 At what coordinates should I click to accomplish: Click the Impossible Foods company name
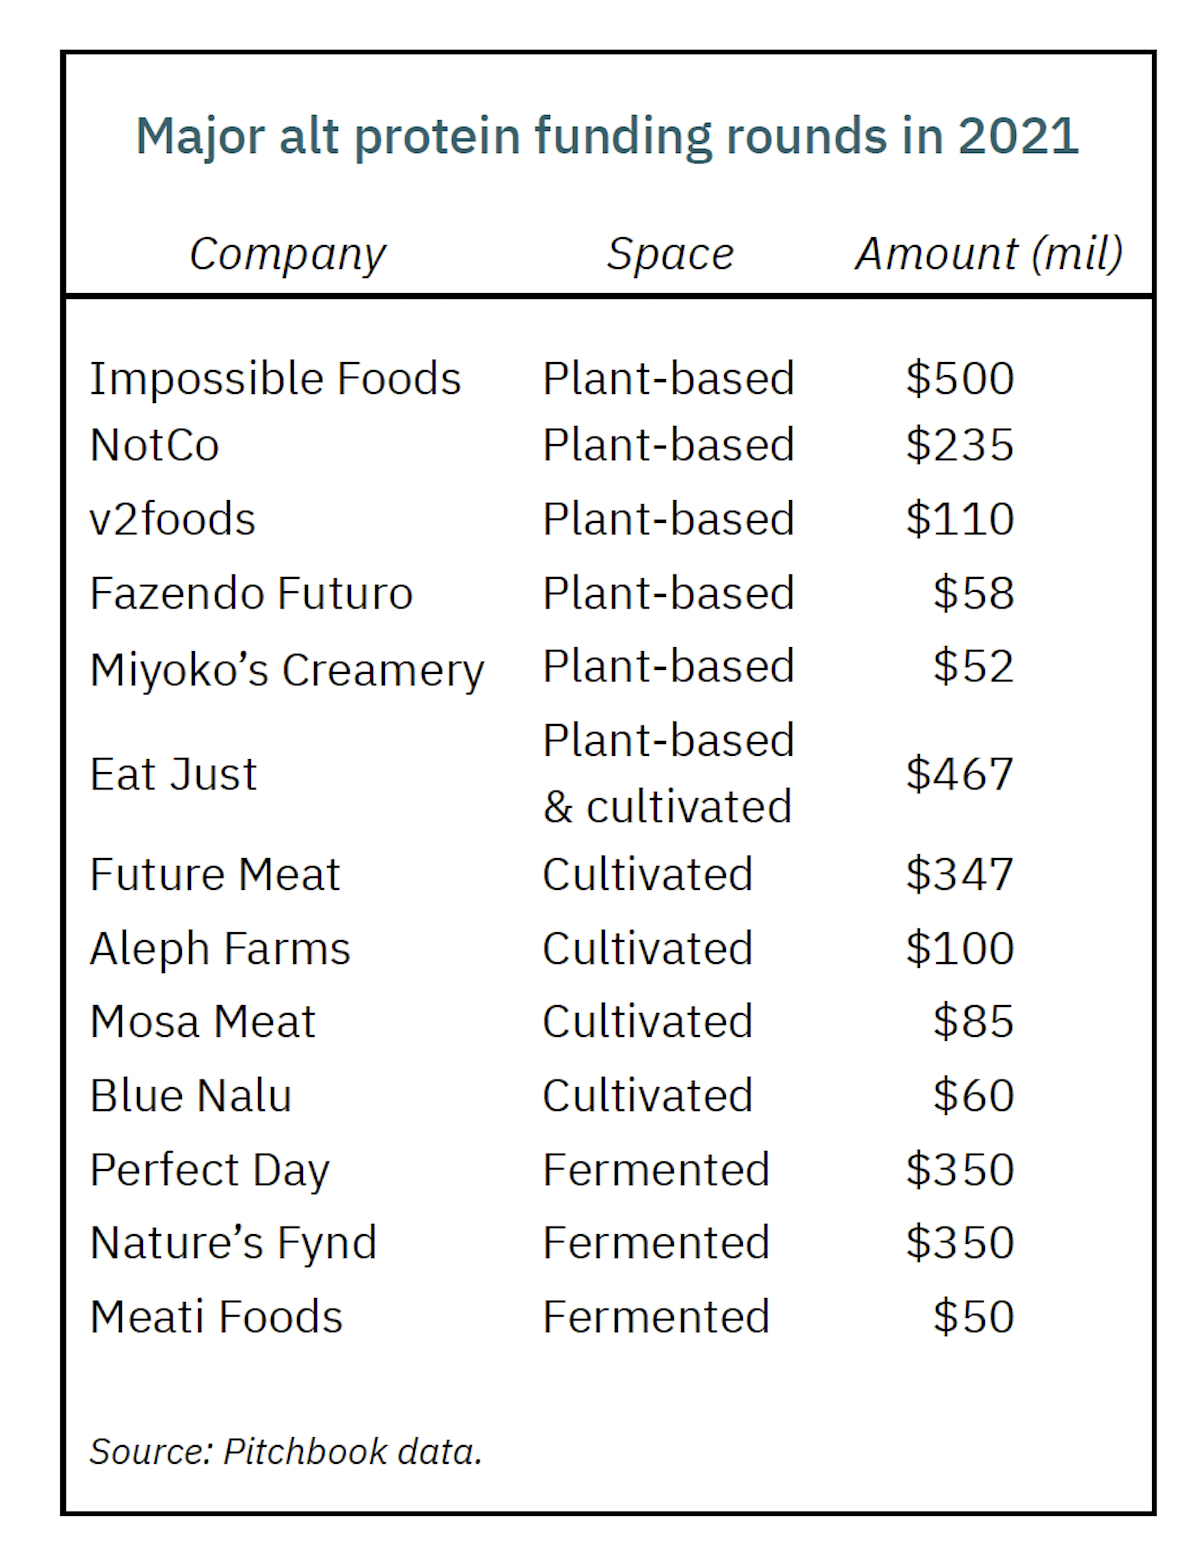pos(275,379)
